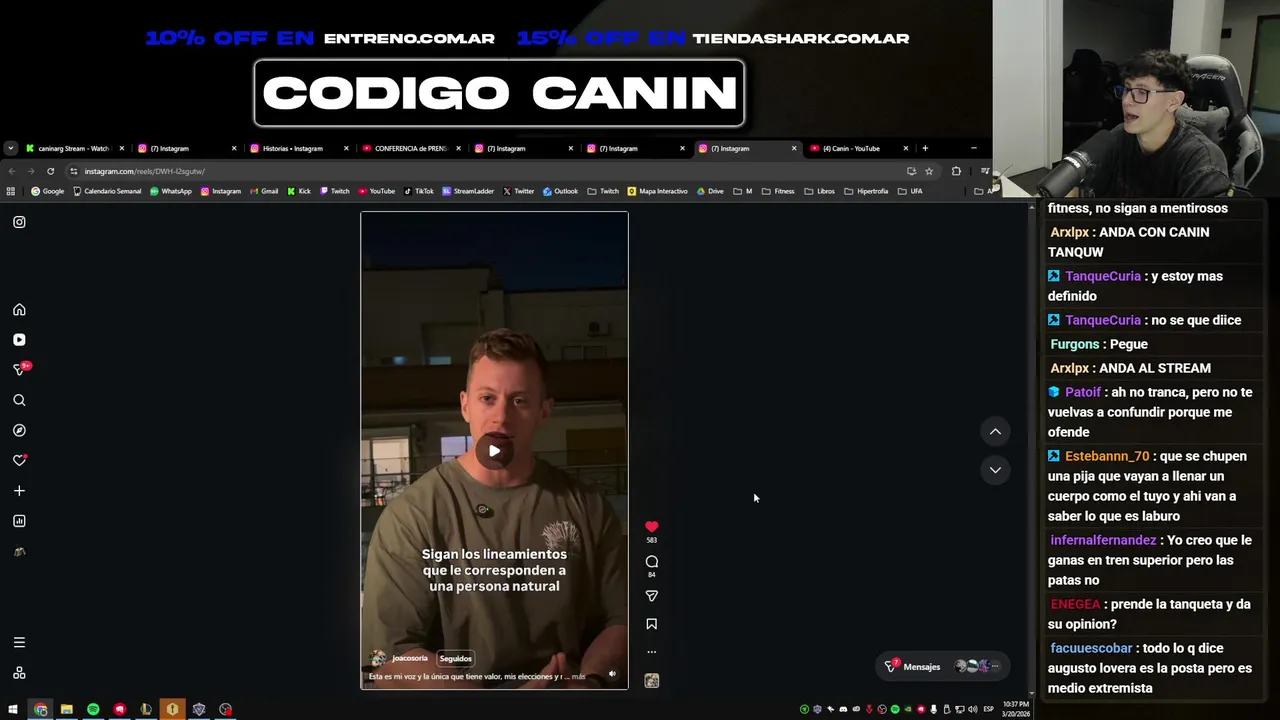Open a new browser tab
Screen dimensions: 1280x720
pos(925,148)
